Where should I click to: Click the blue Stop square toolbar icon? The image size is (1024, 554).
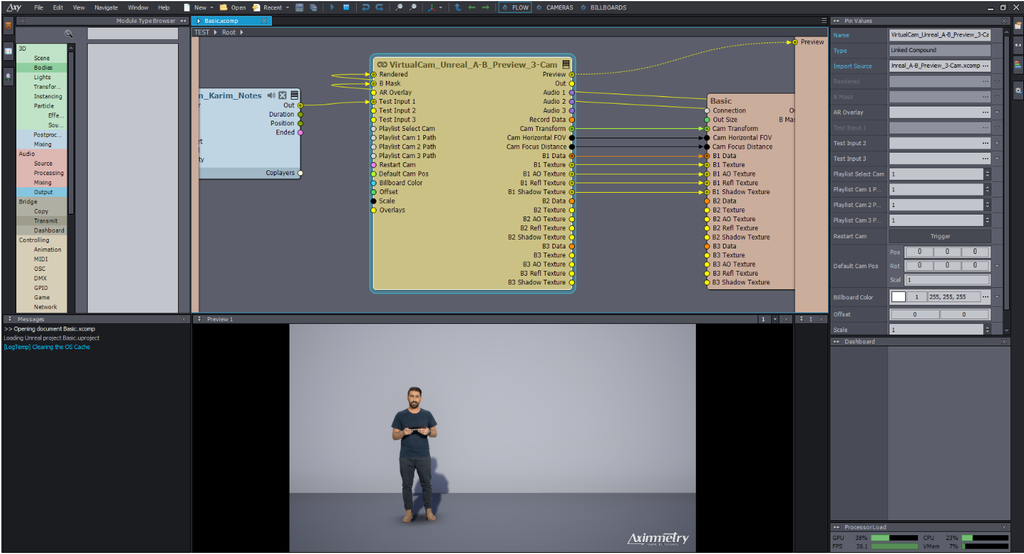pyautogui.click(x=346, y=7)
